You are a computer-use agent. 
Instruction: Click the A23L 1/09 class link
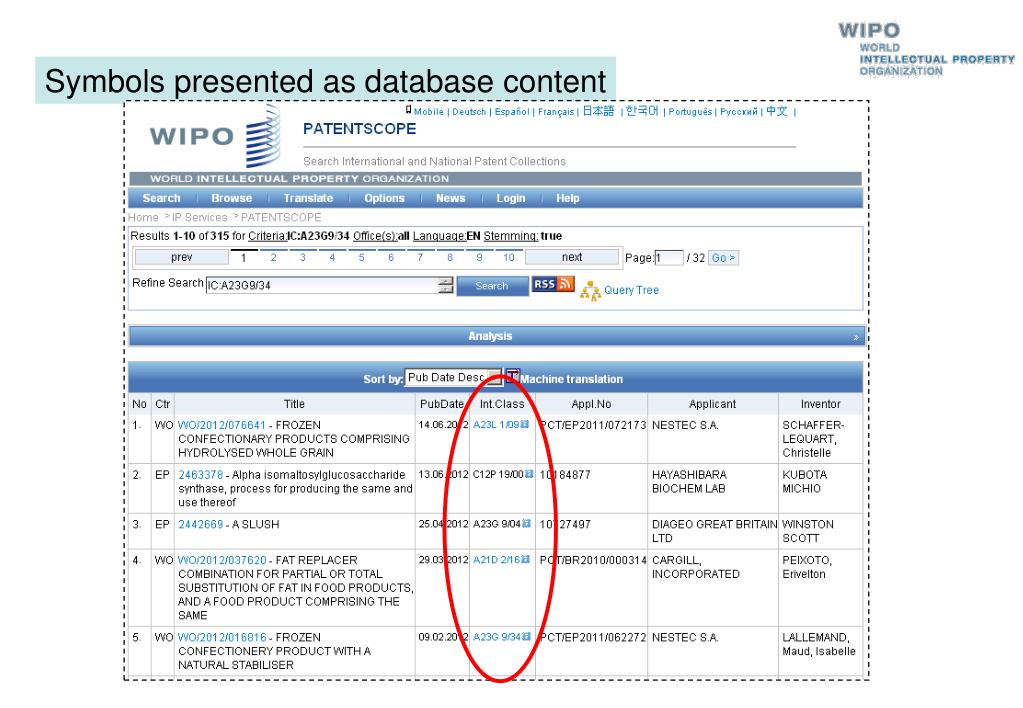496,425
